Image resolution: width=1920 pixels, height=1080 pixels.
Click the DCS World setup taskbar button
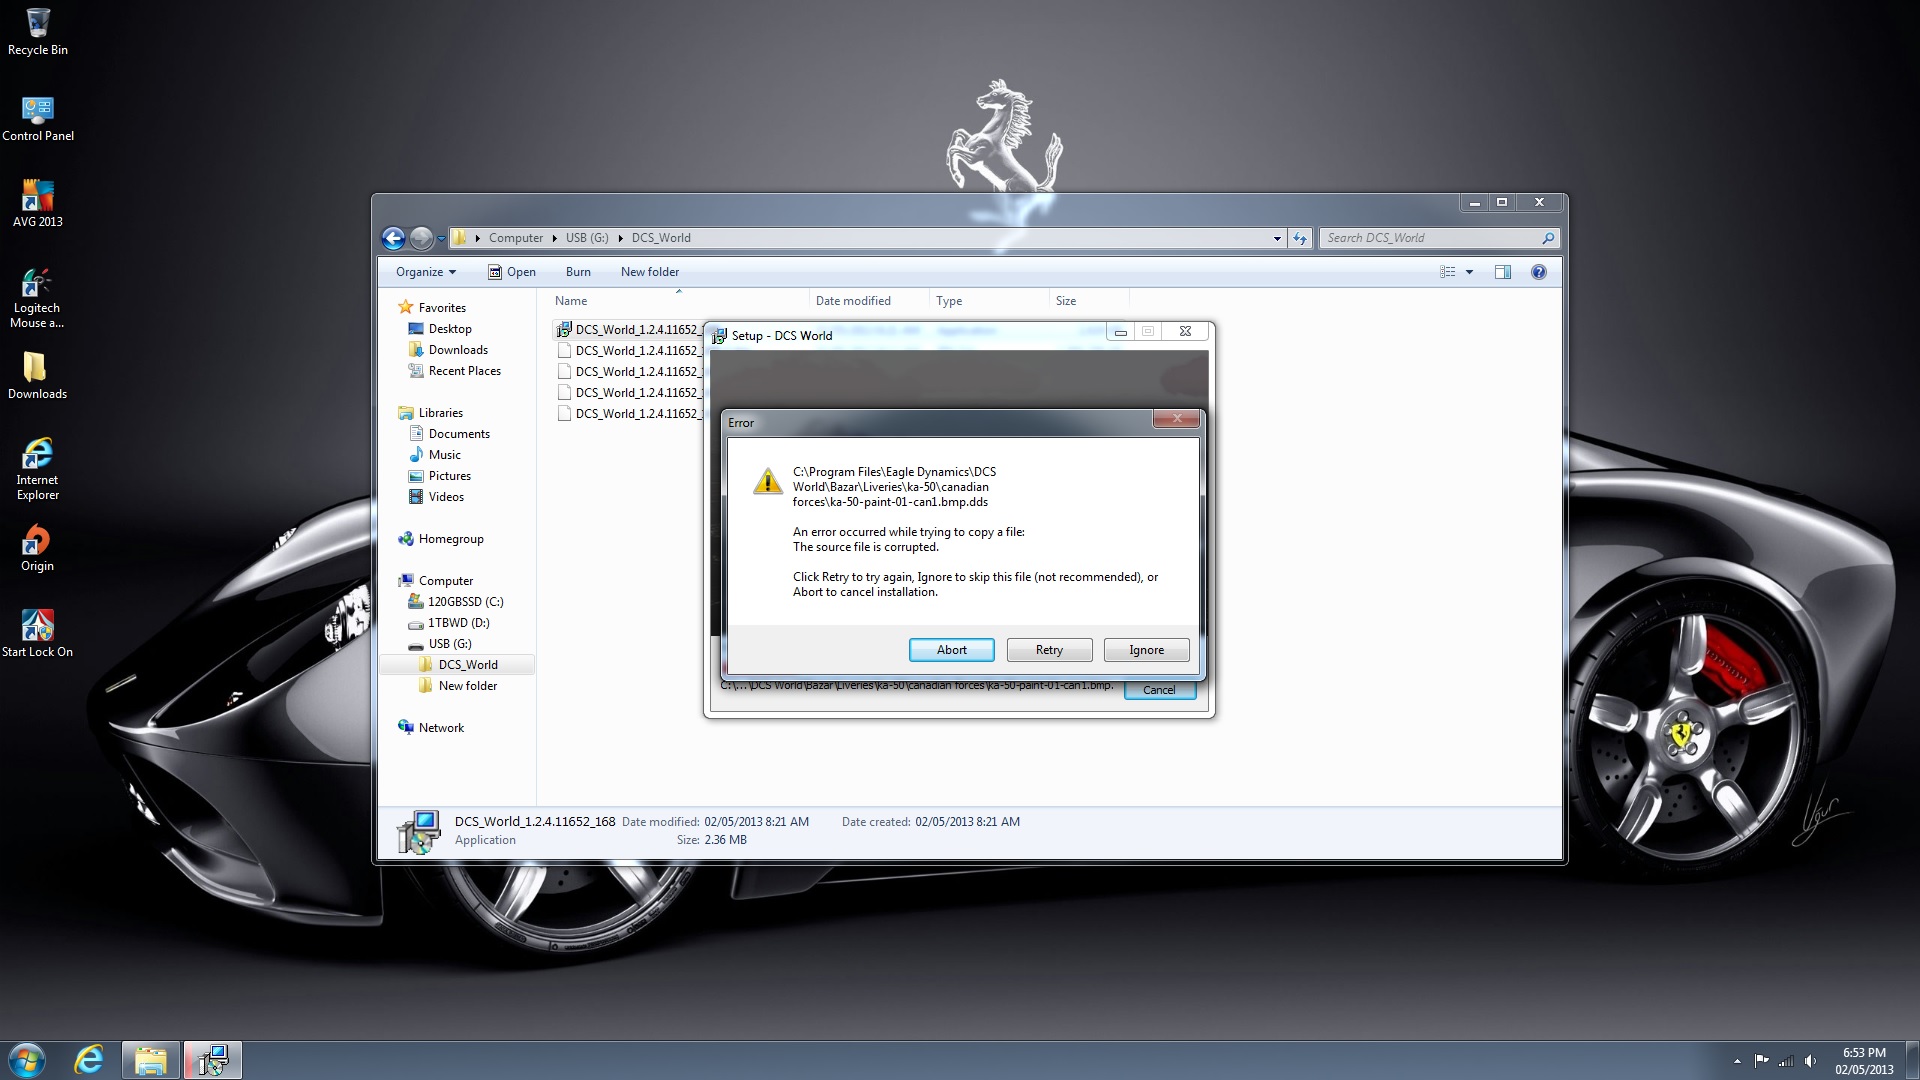click(x=212, y=1060)
